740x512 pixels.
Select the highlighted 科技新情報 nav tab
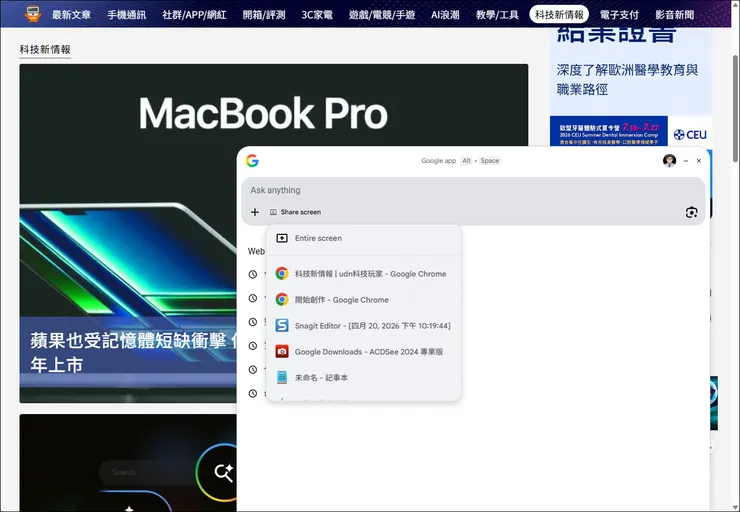559,15
